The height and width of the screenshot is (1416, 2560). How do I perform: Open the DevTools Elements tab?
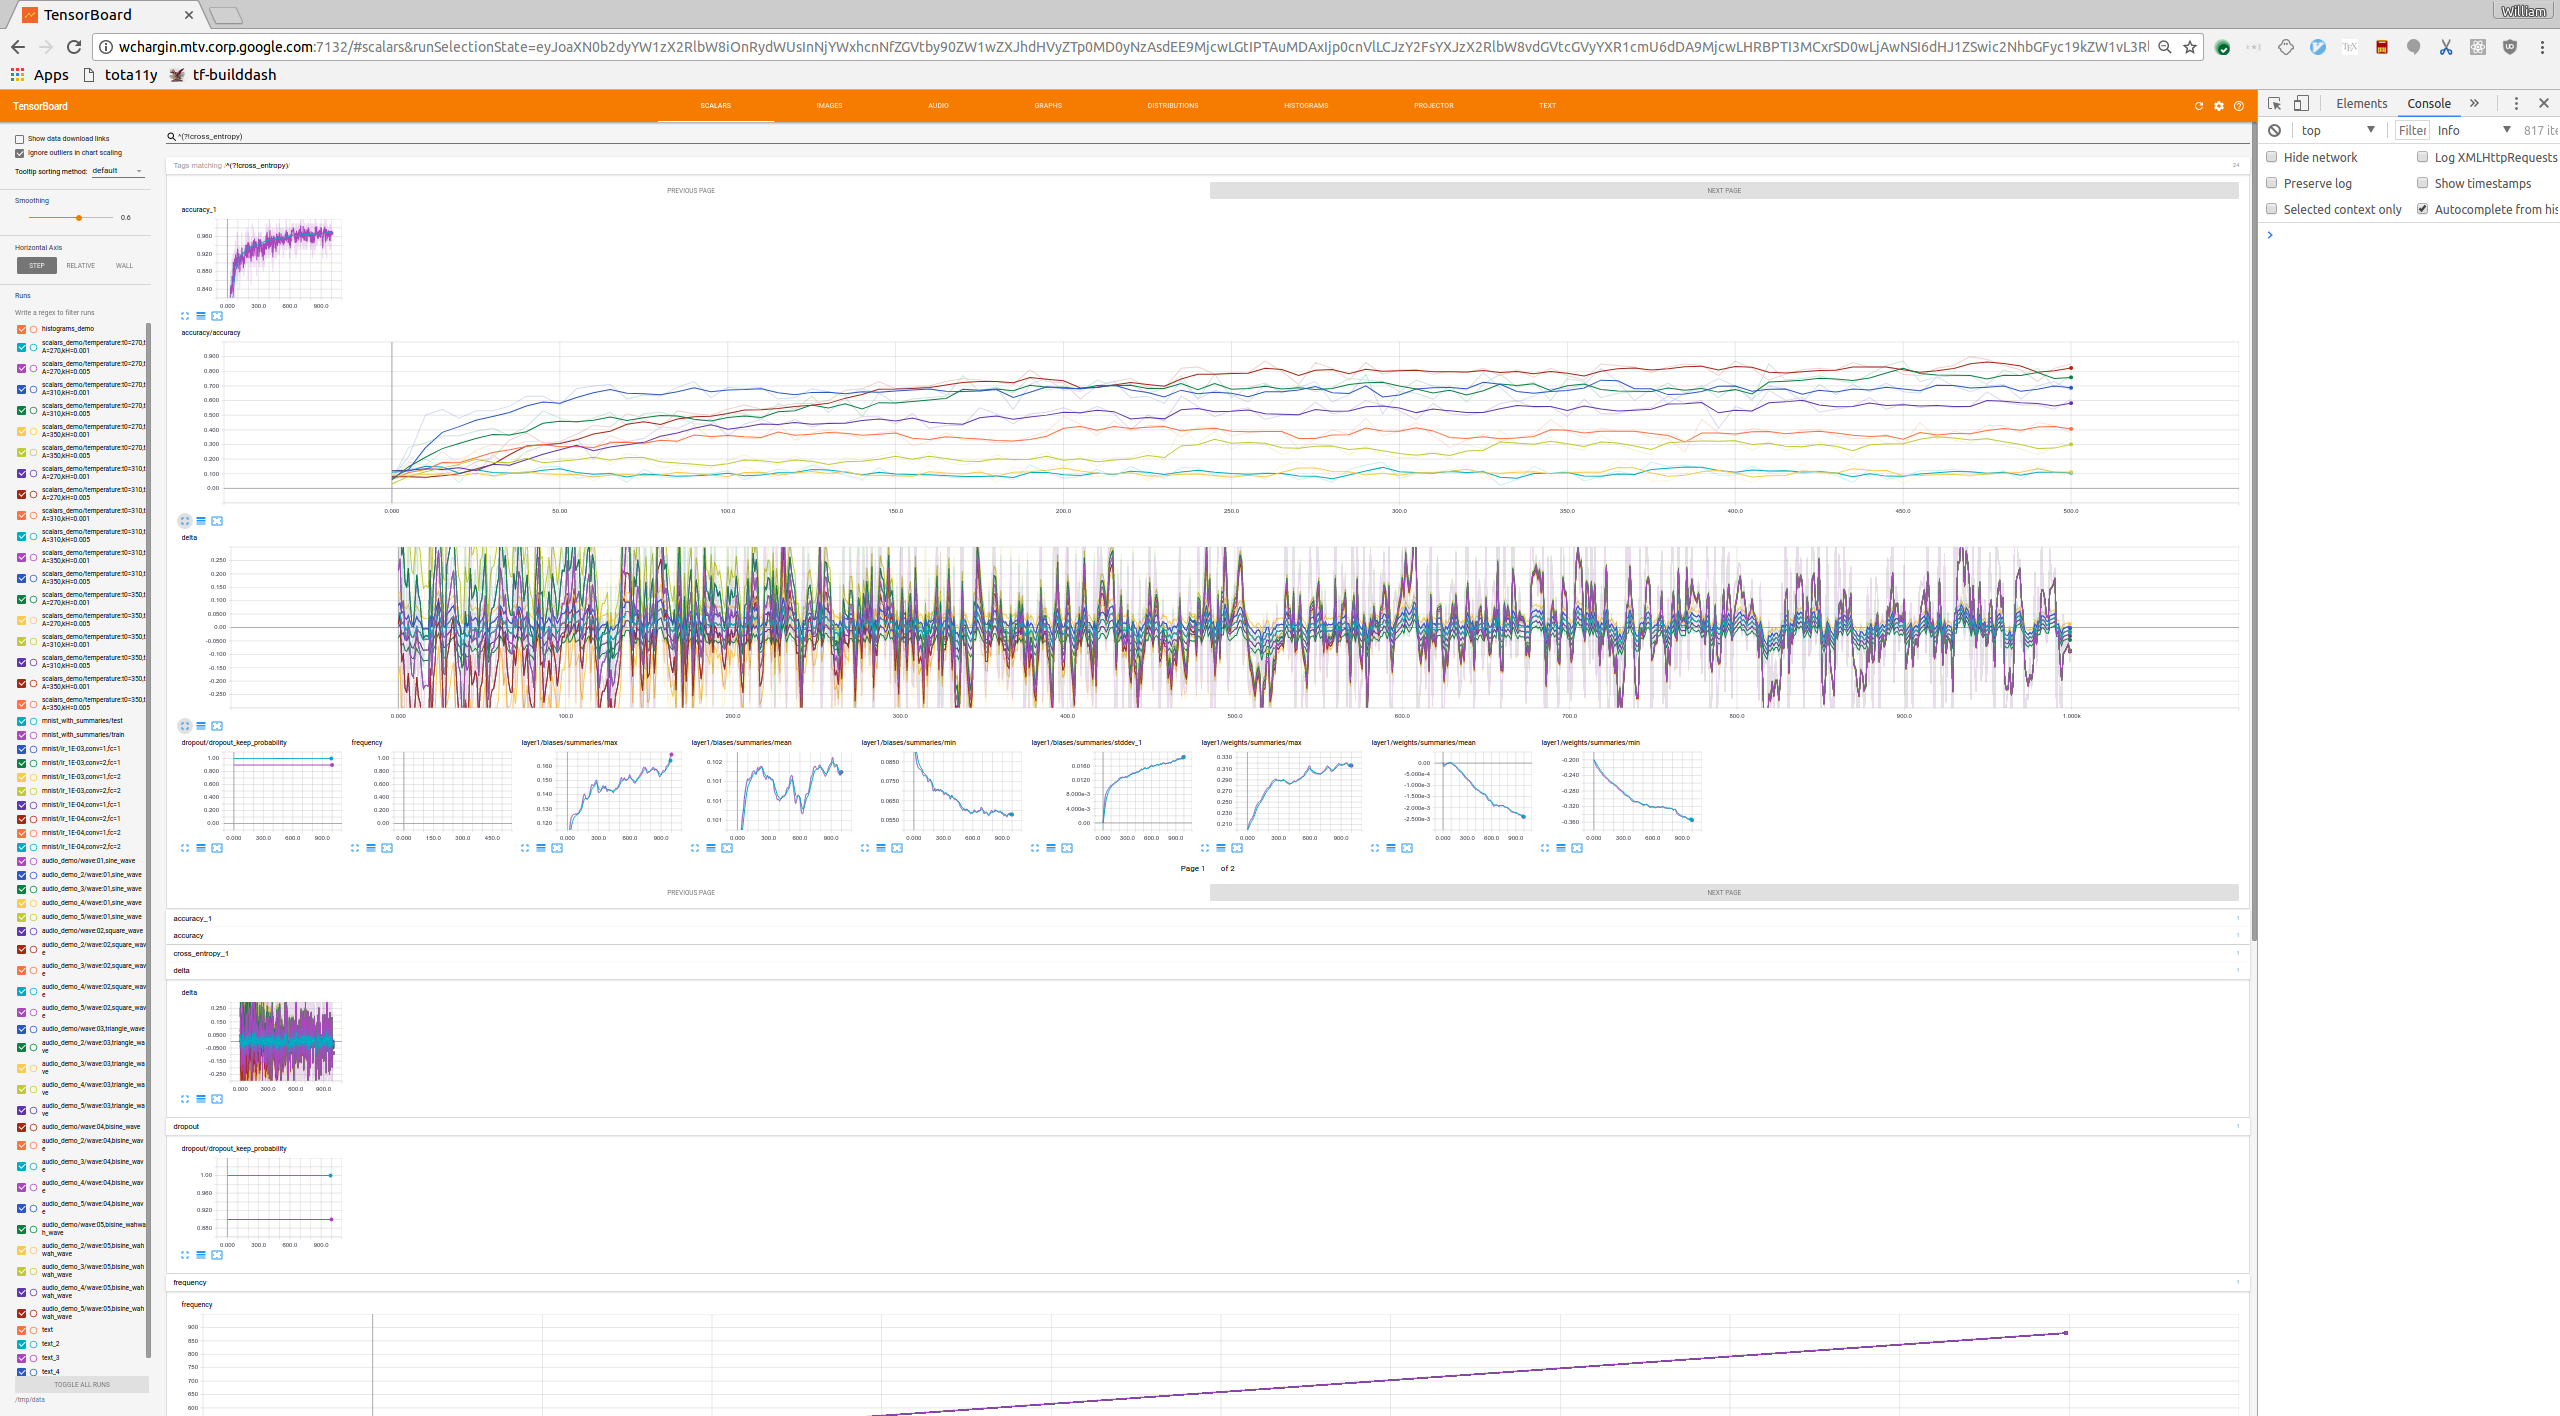[x=2361, y=104]
